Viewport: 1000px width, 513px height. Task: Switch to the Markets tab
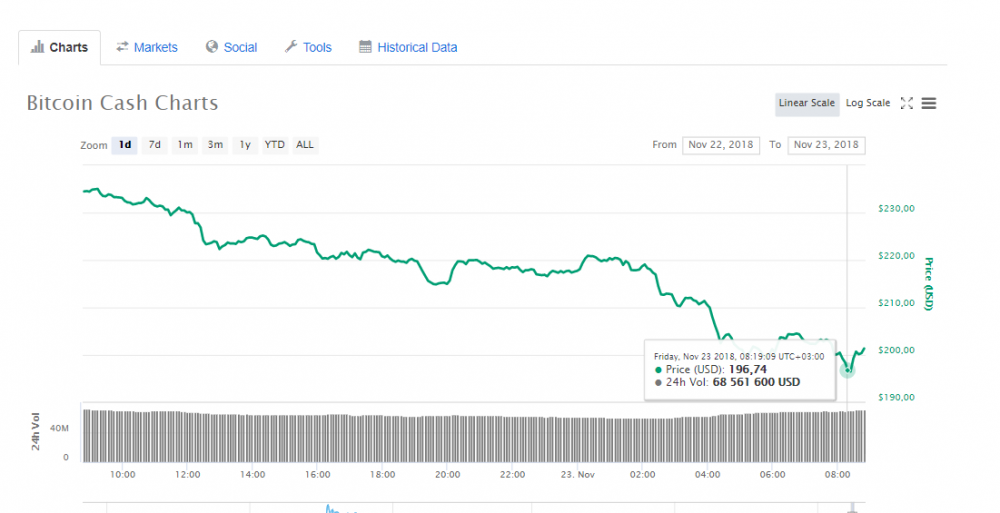tap(147, 47)
